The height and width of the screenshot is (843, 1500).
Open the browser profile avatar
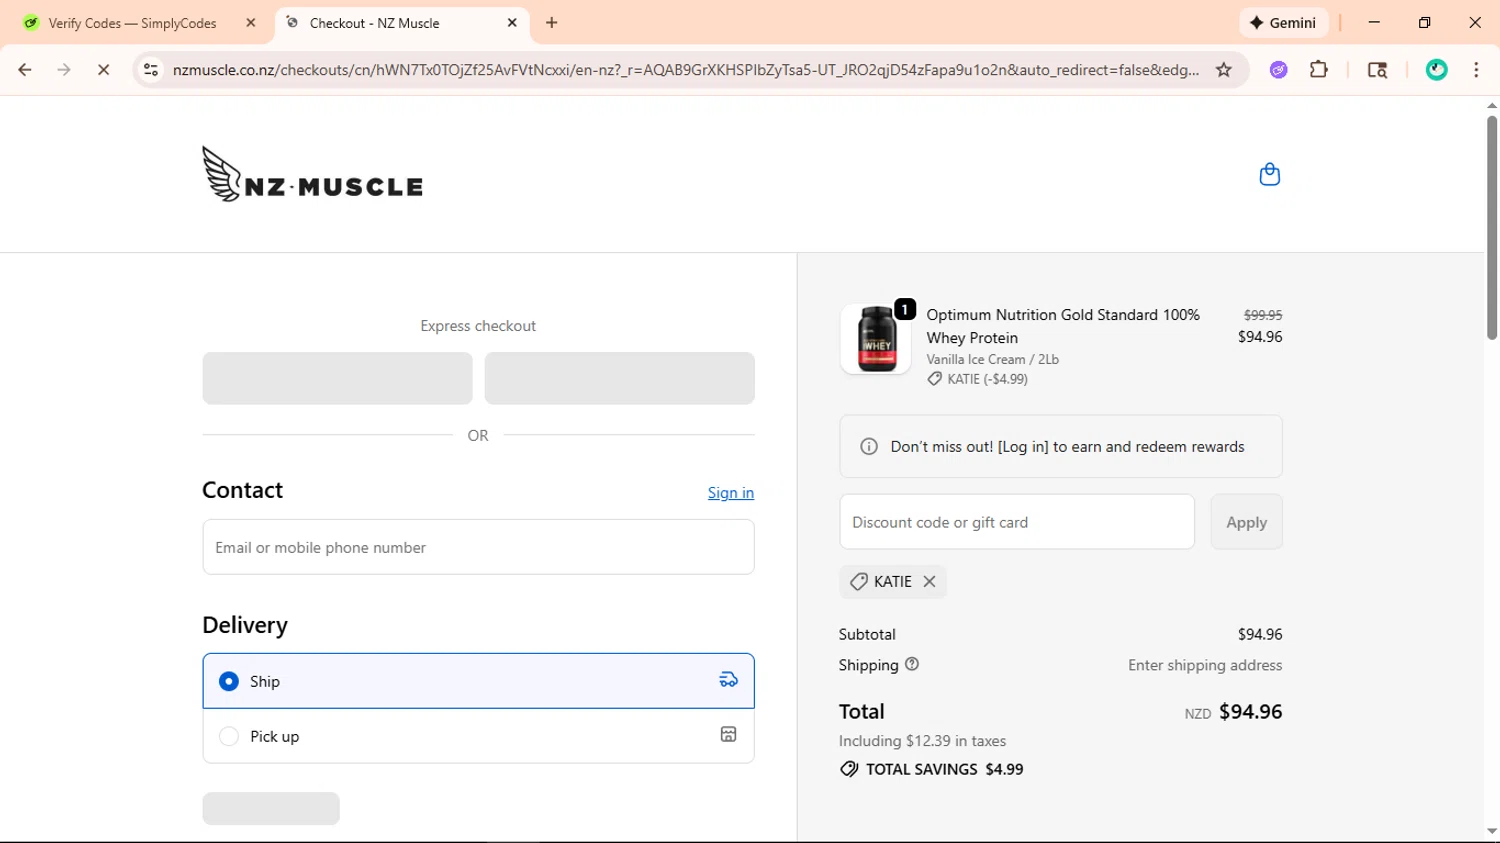[1437, 69]
